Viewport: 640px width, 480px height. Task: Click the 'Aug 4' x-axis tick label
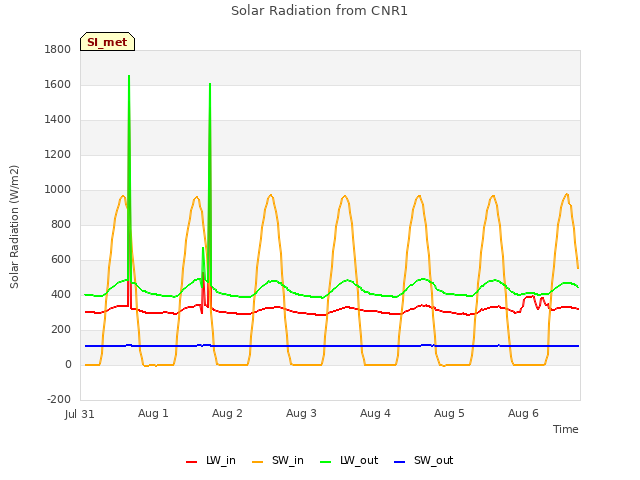tap(375, 413)
